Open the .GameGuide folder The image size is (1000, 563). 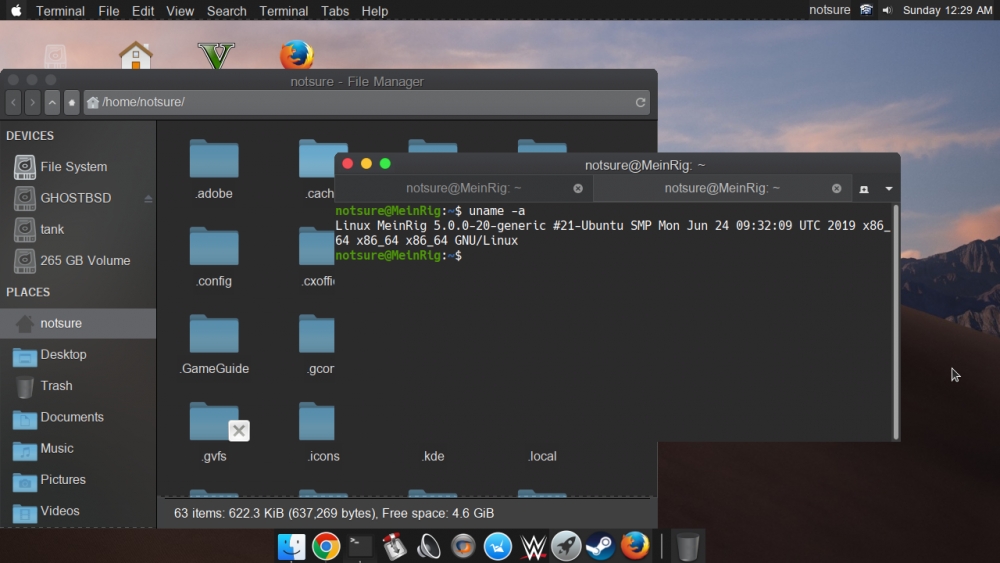point(214,344)
